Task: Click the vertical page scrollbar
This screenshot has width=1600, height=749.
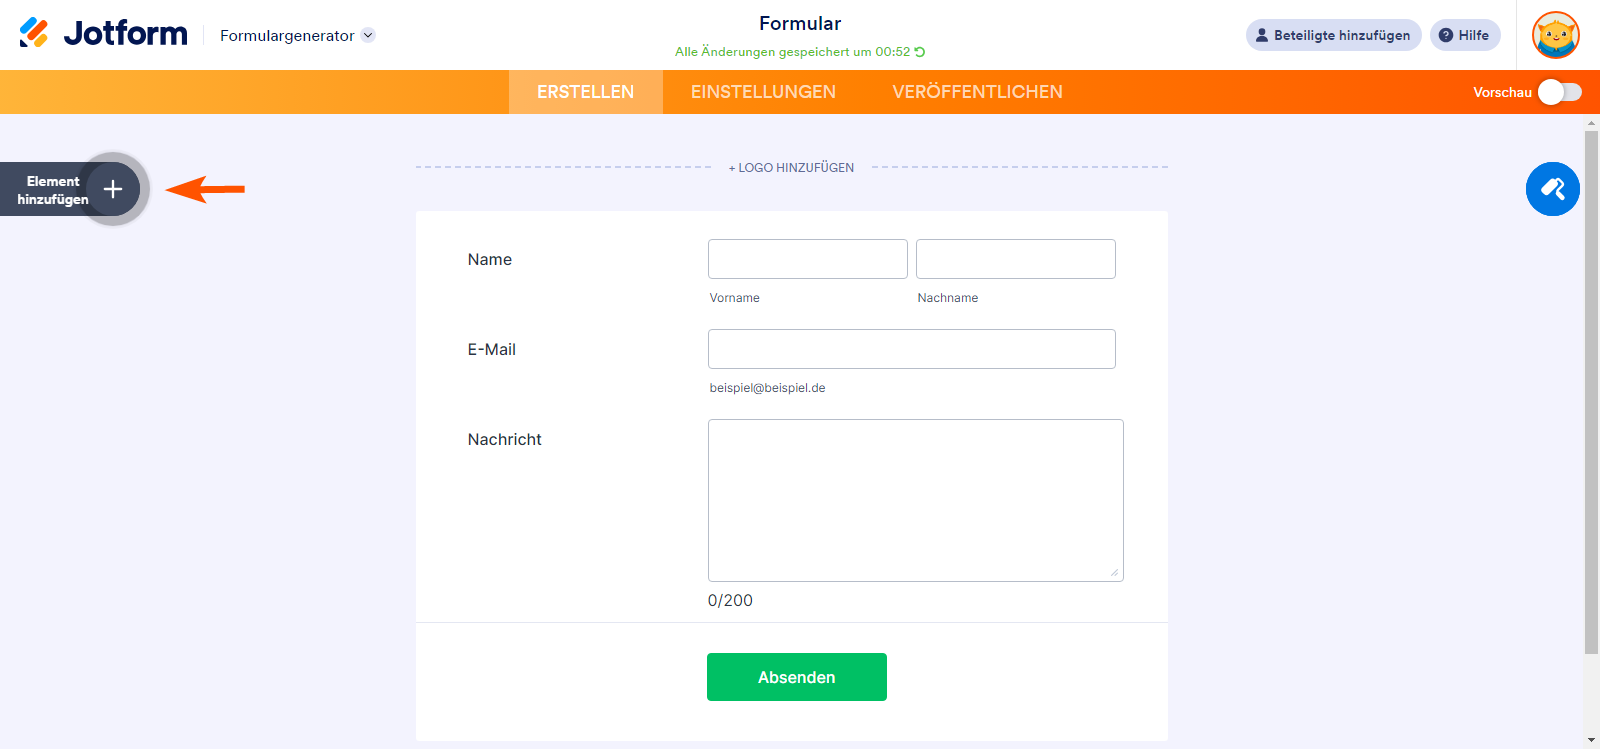Action: (x=1591, y=390)
